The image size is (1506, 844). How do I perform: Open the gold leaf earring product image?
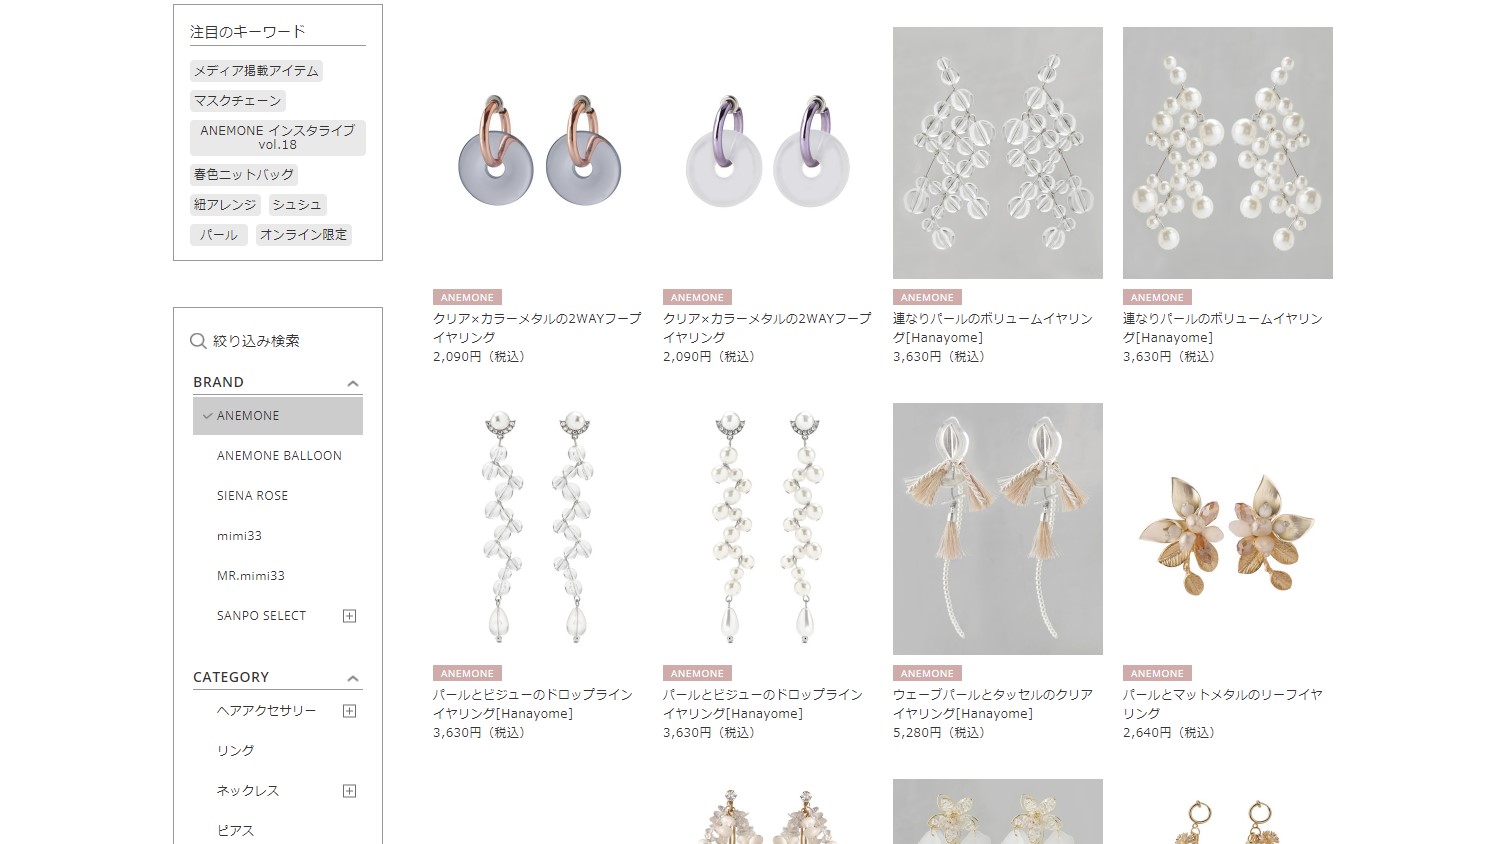[x=1228, y=529]
